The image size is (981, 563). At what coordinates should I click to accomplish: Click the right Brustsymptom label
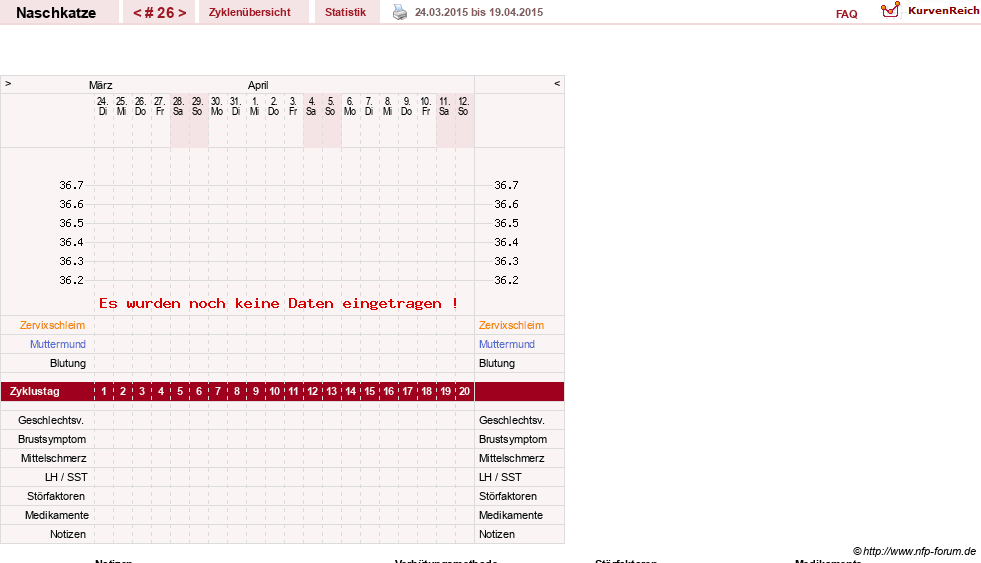[513, 439]
